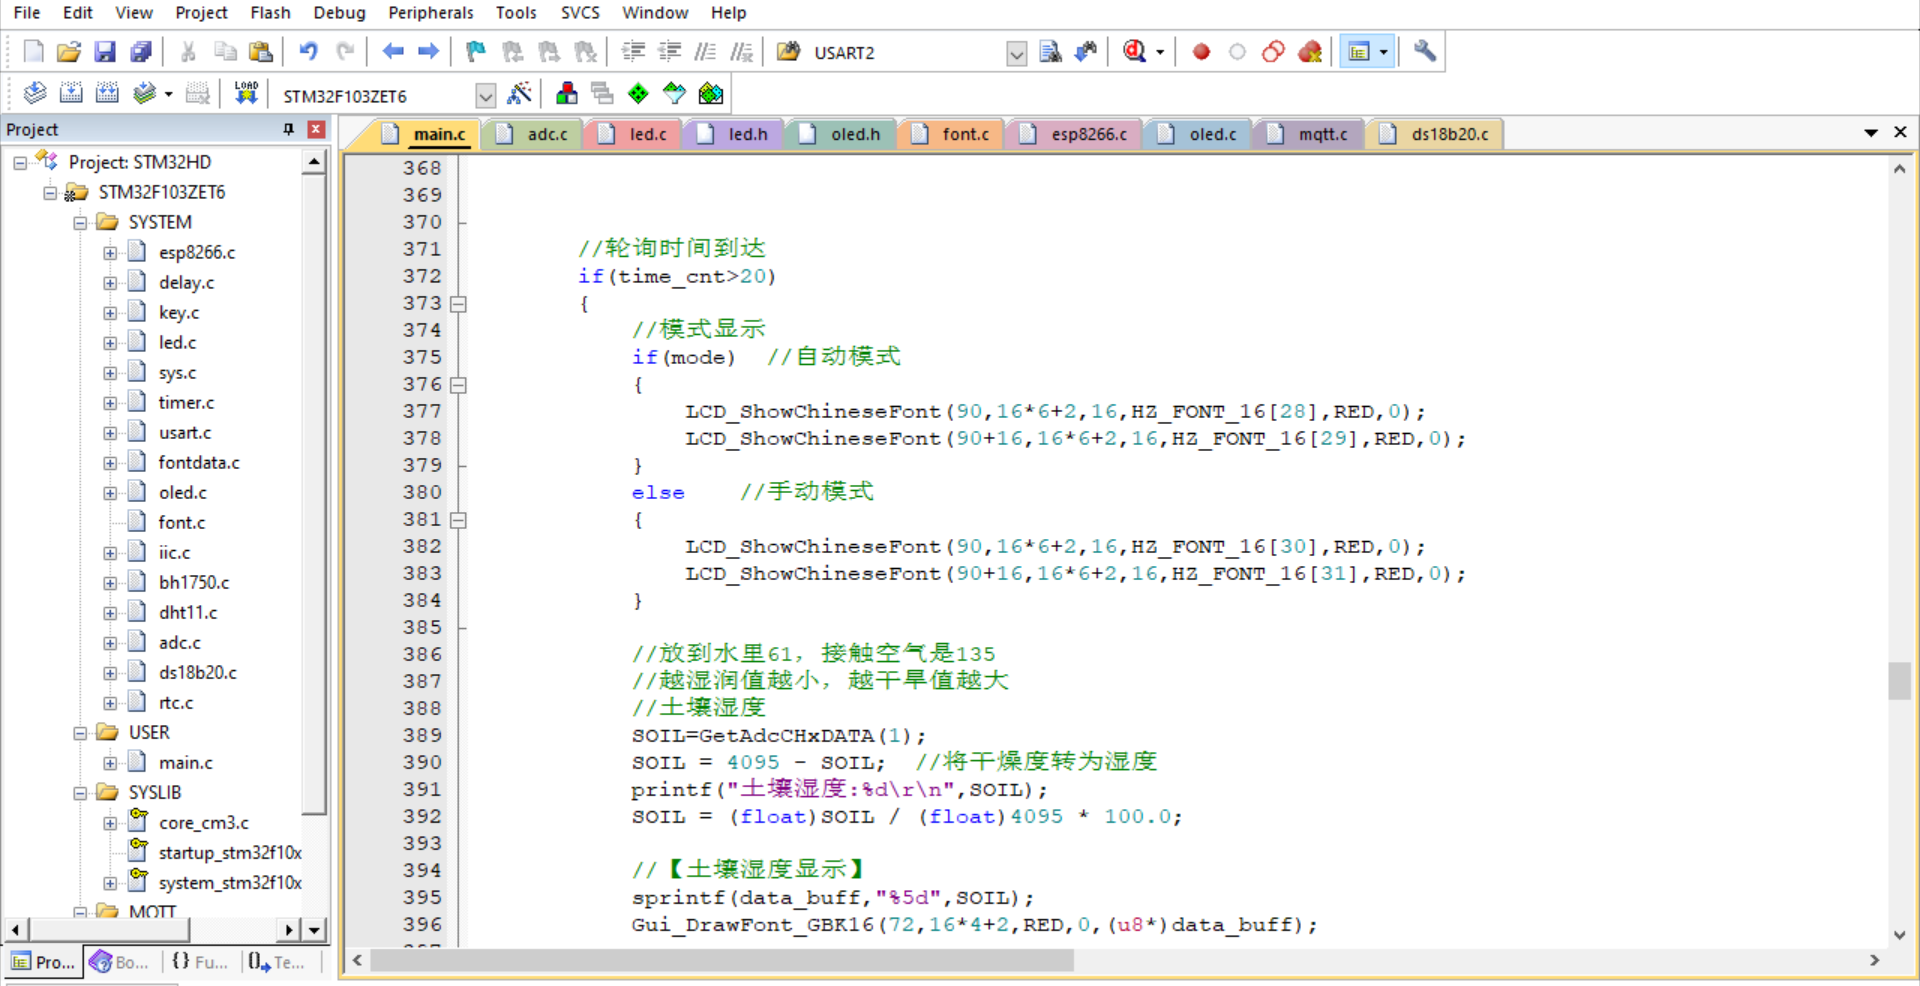Toggle code folding at line 373
Viewport: 1920px width, 986px height.
(x=458, y=304)
